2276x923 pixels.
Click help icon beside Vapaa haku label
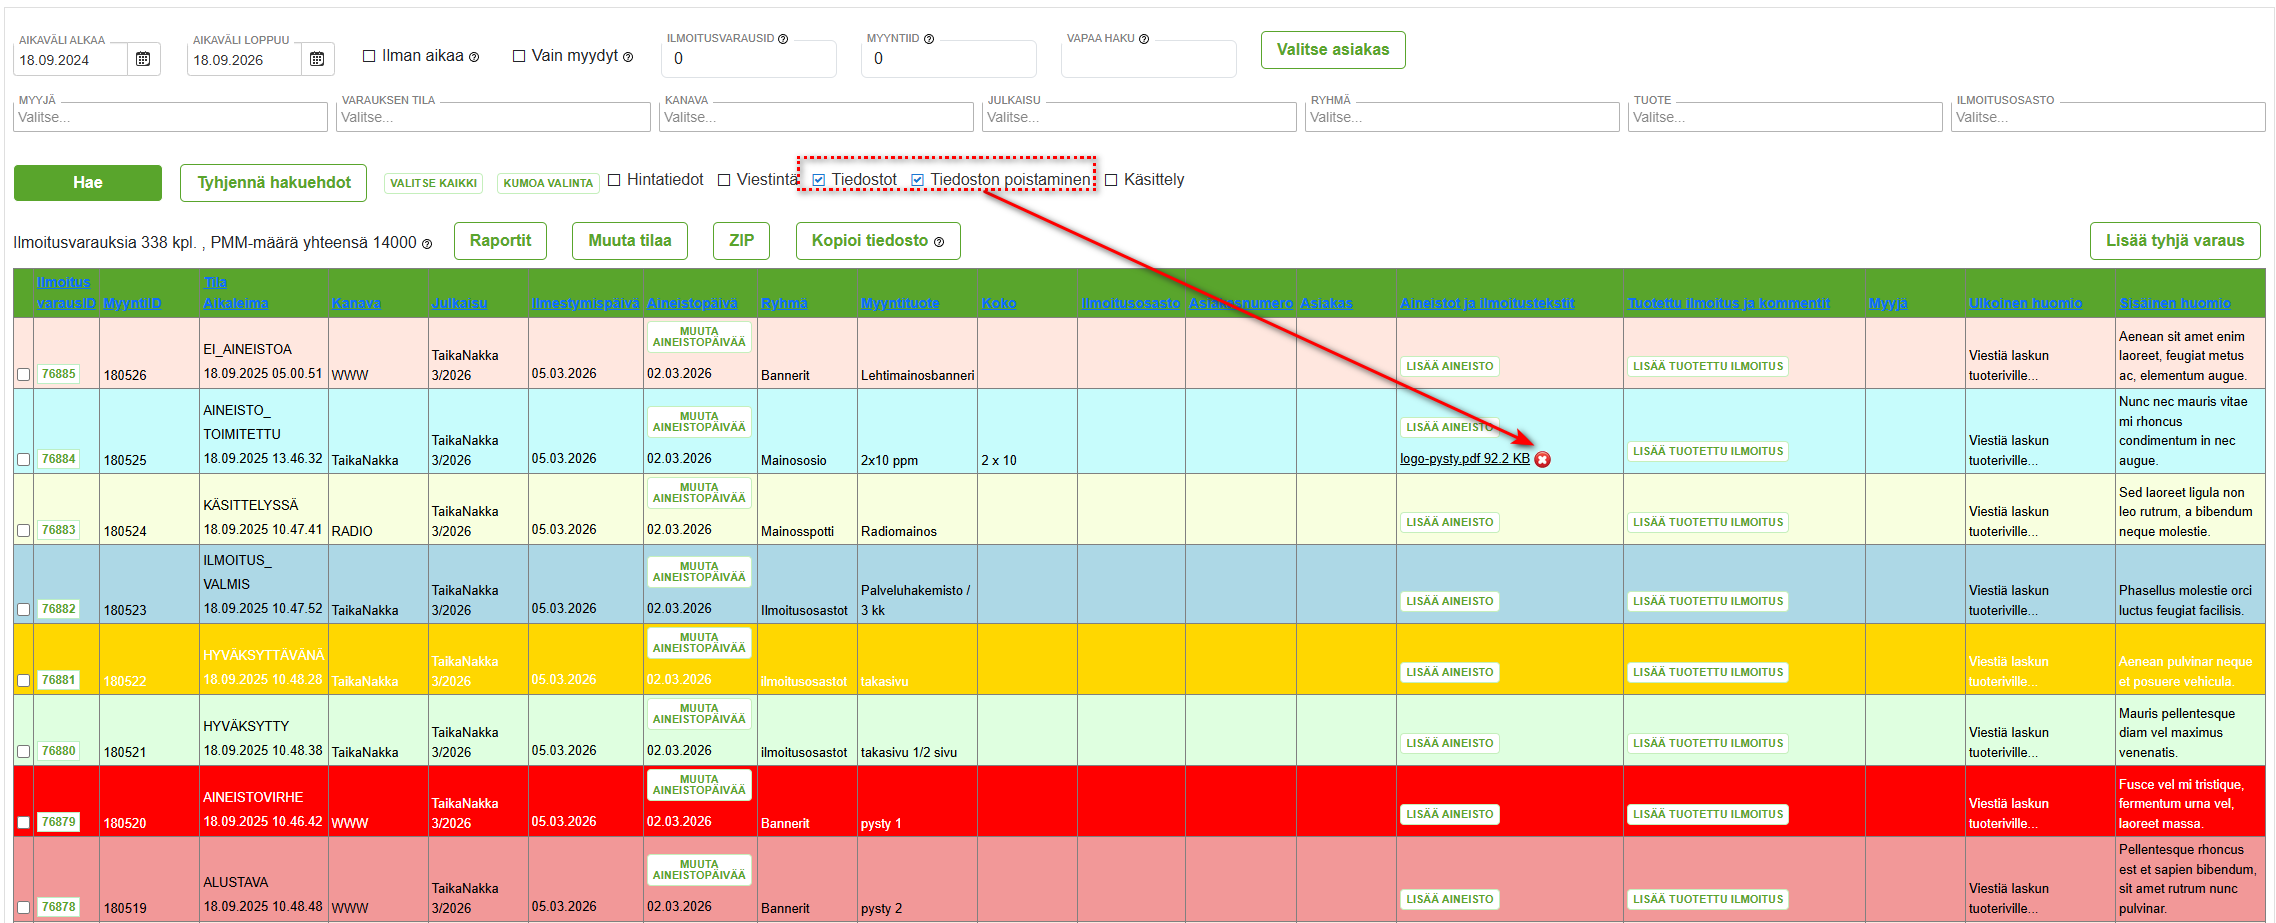(x=1144, y=39)
